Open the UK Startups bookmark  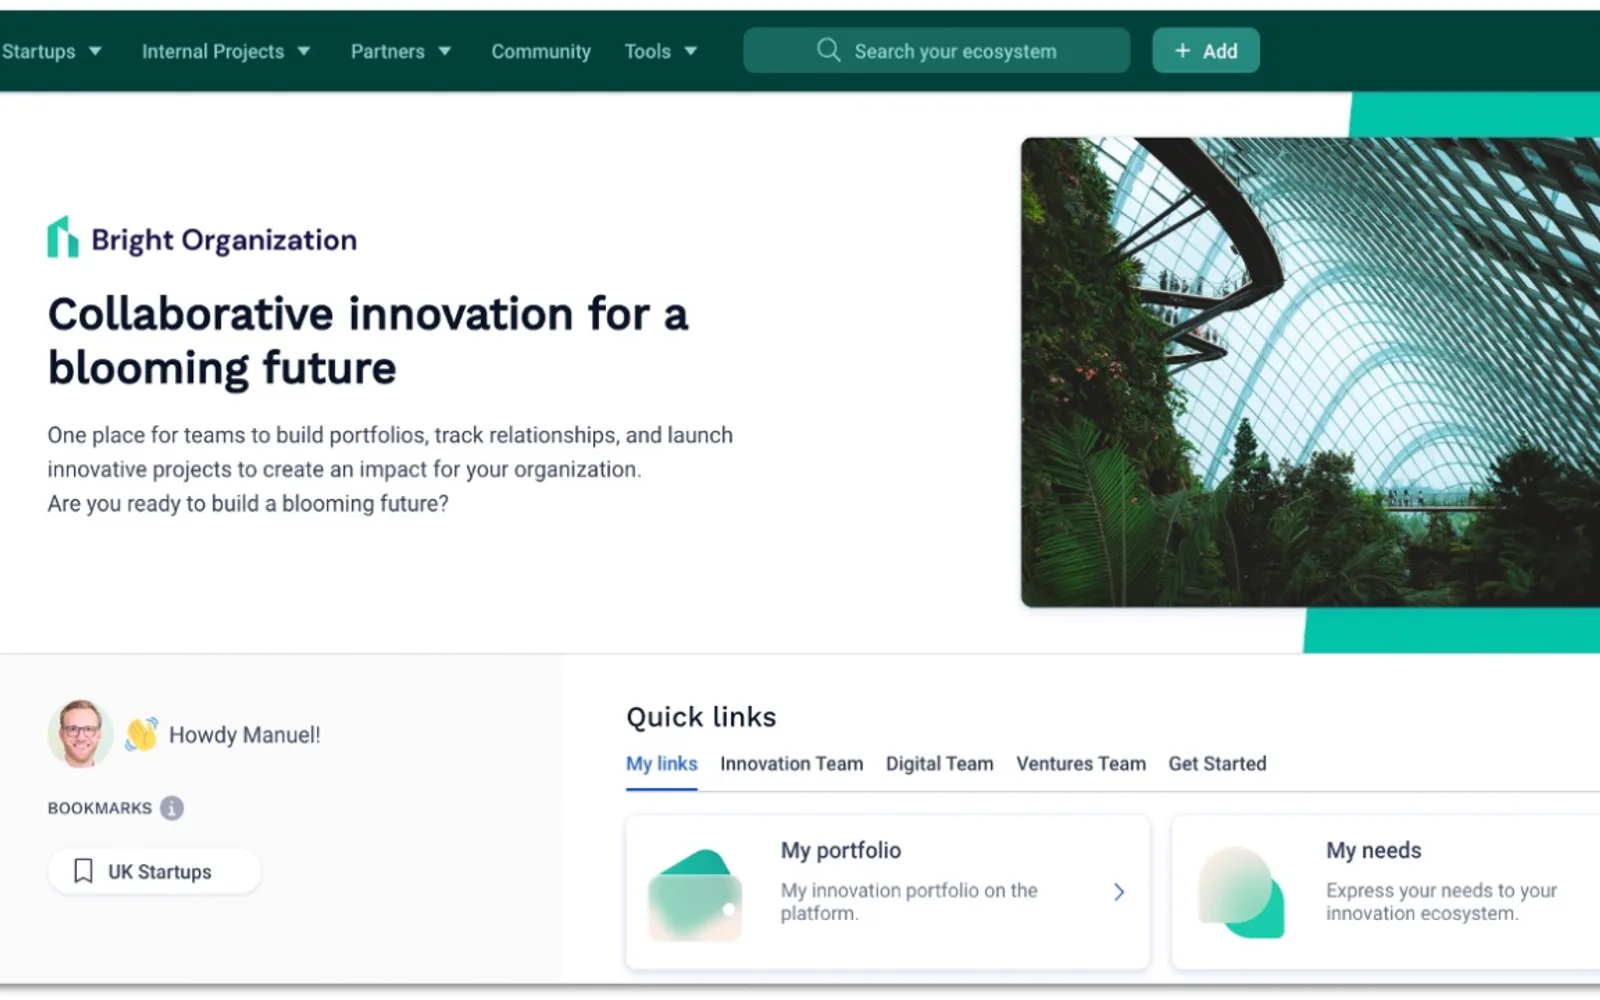[155, 871]
